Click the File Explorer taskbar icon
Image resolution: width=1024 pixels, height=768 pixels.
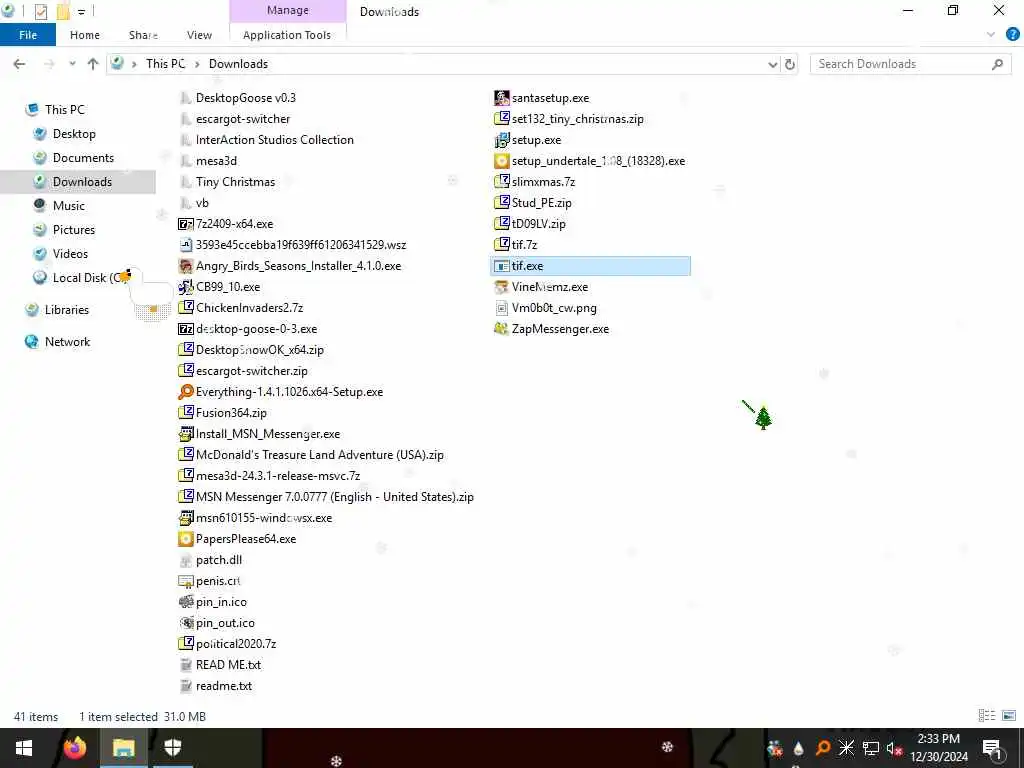(123, 748)
